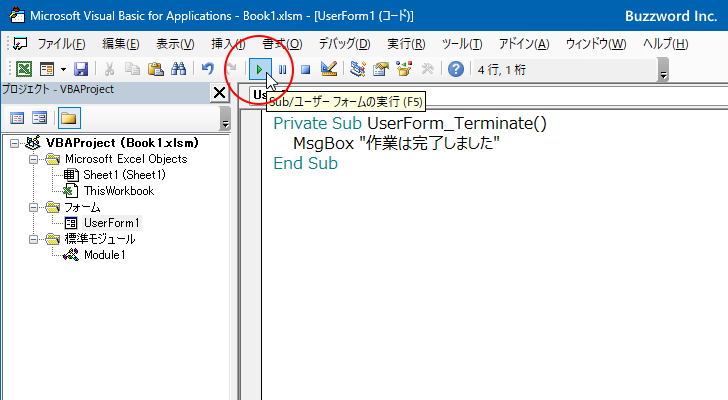728x400 pixels.
Task: Collapse the フォーム folder
Action: (x=33, y=207)
